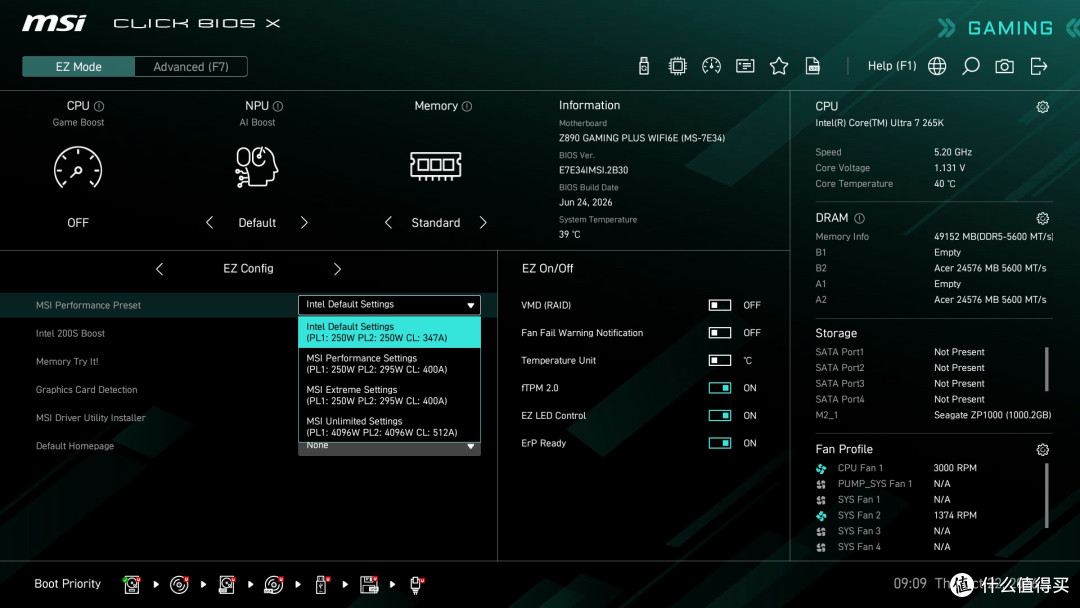The image size is (1080, 608).
Task: Click the CPU Game Boost gauge icon
Action: pyautogui.click(x=78, y=167)
